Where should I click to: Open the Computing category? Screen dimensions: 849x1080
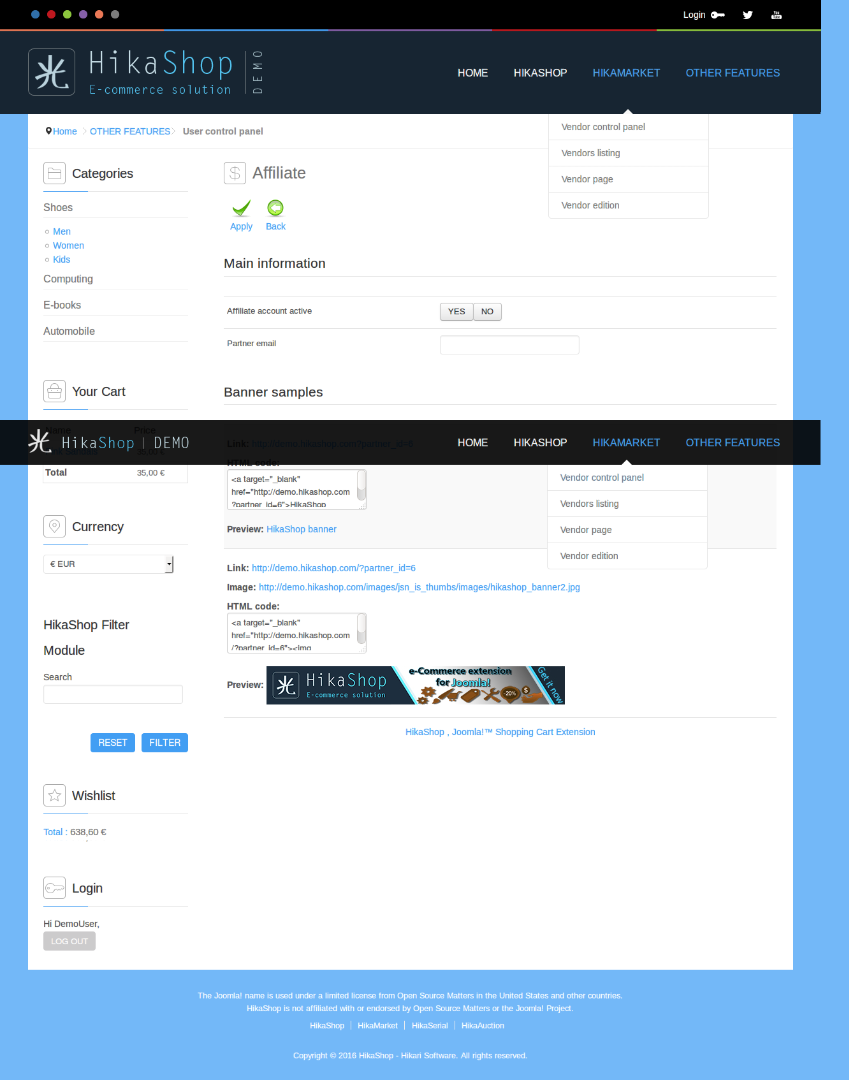[x=68, y=279]
